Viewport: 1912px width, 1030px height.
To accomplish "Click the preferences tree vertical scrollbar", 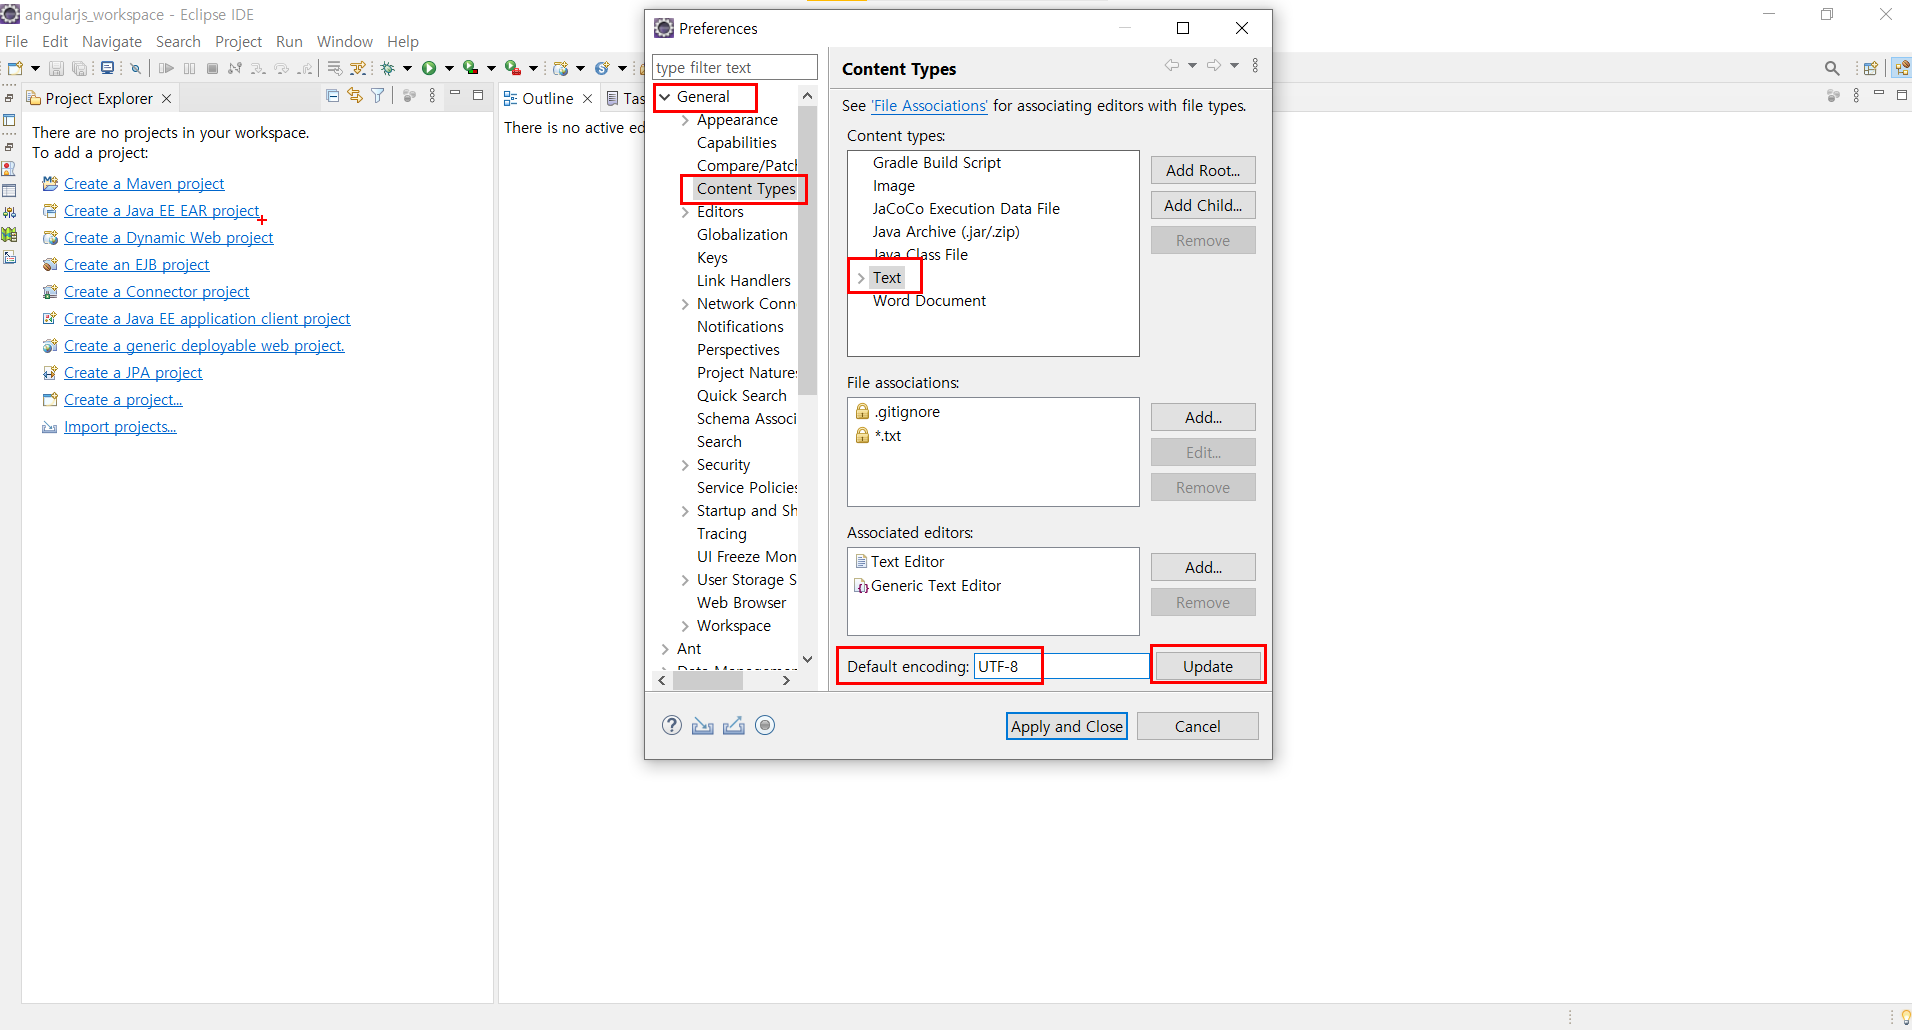I will (807, 250).
